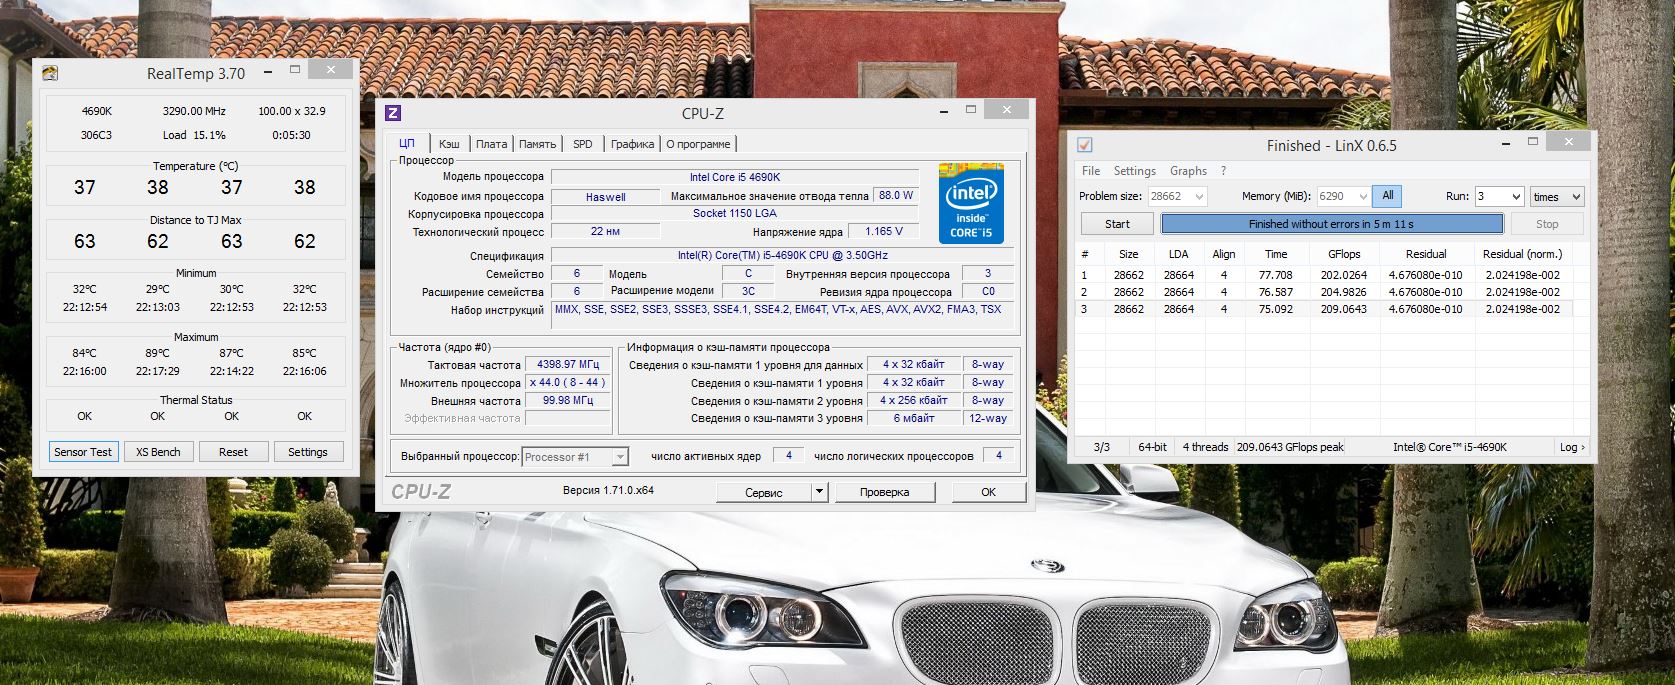Click the 4398.97 МГц clock speed field
The width and height of the screenshot is (1675, 685).
coord(567,365)
